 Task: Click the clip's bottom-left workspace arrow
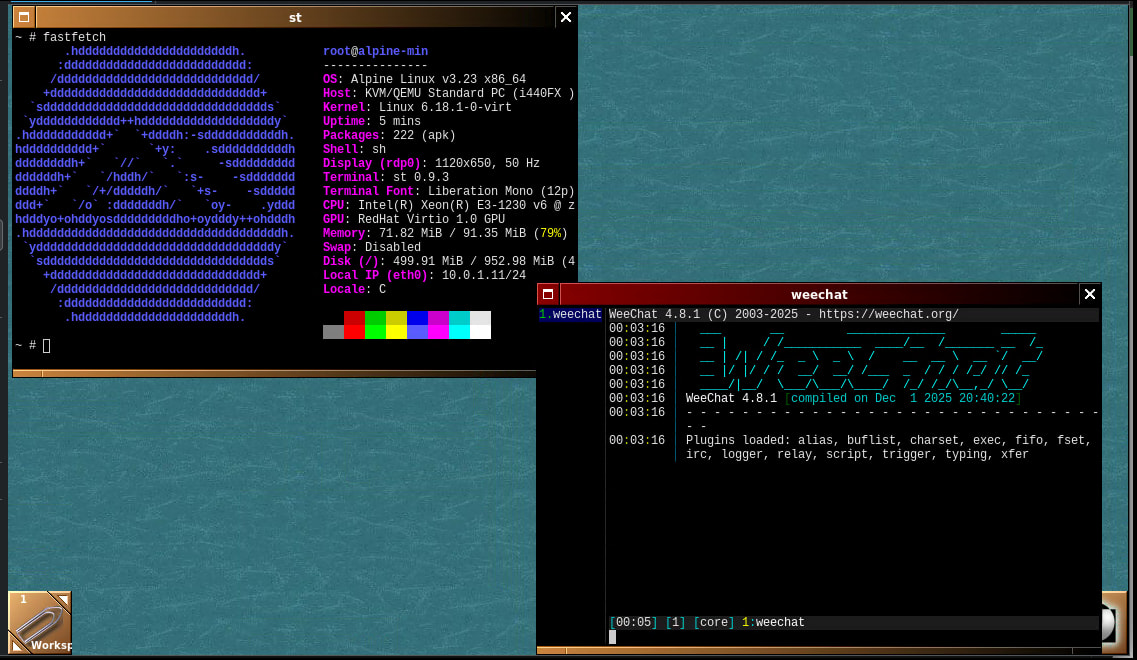[17, 645]
